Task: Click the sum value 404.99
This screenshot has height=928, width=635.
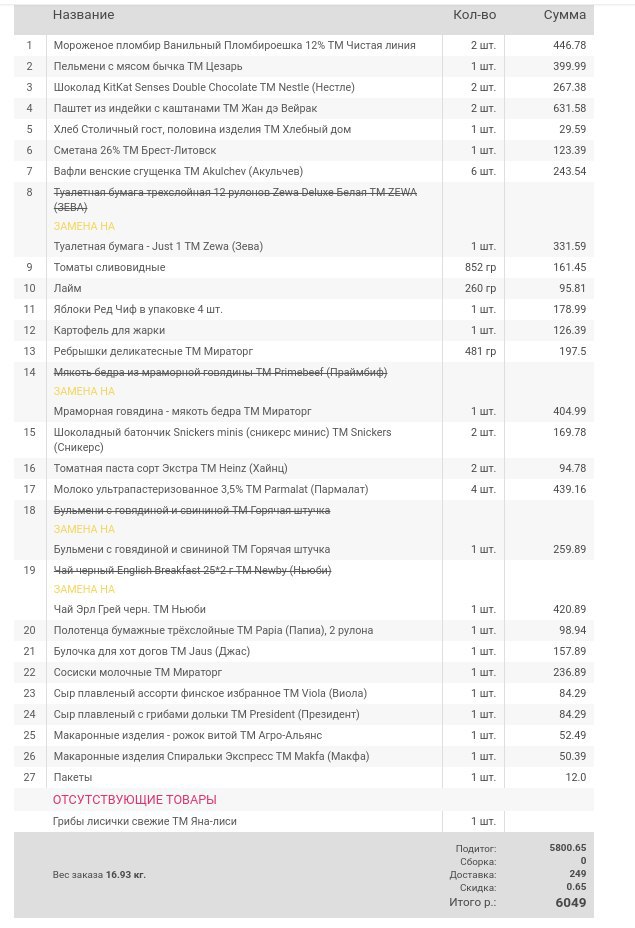Action: pos(569,411)
